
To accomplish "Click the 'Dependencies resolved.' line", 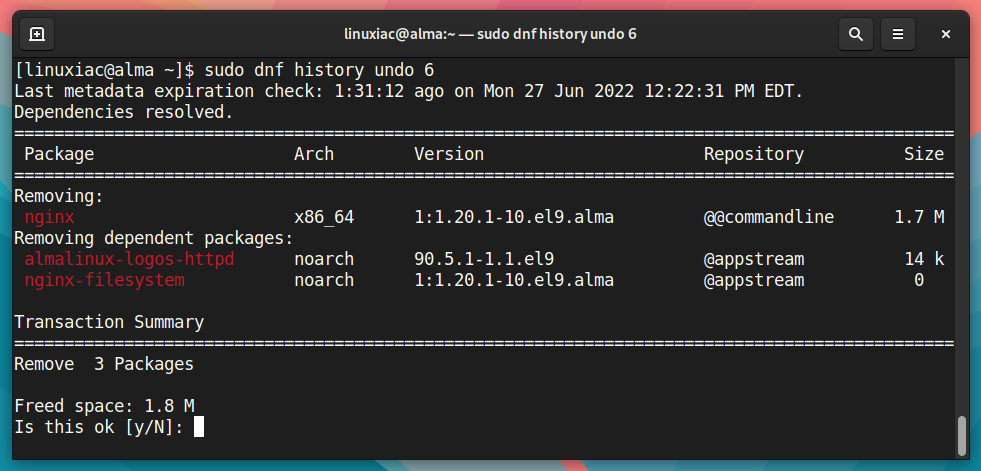I will 123,112.
